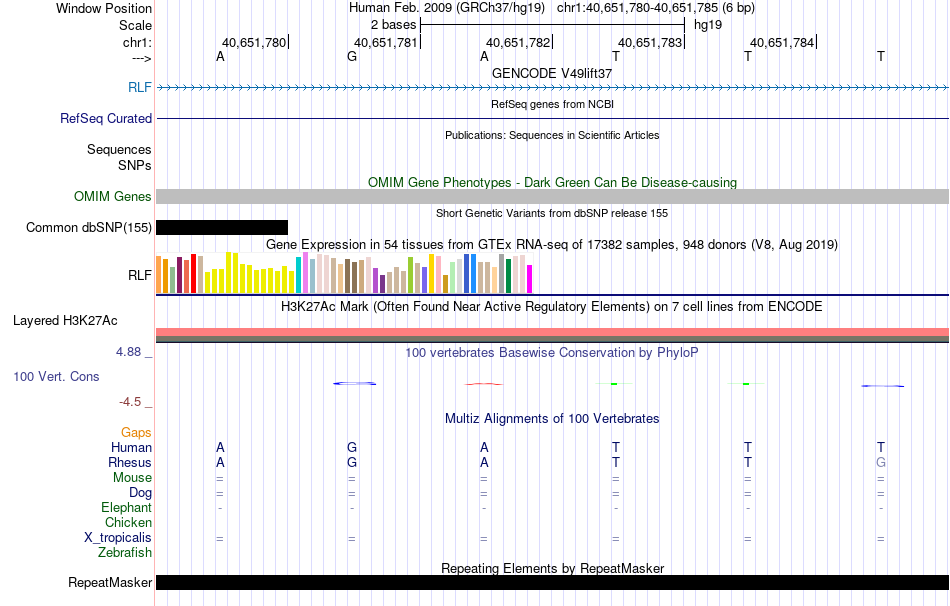950x606 pixels.
Task: Click the black RLF label beside GTEx bars
Action: point(139,275)
